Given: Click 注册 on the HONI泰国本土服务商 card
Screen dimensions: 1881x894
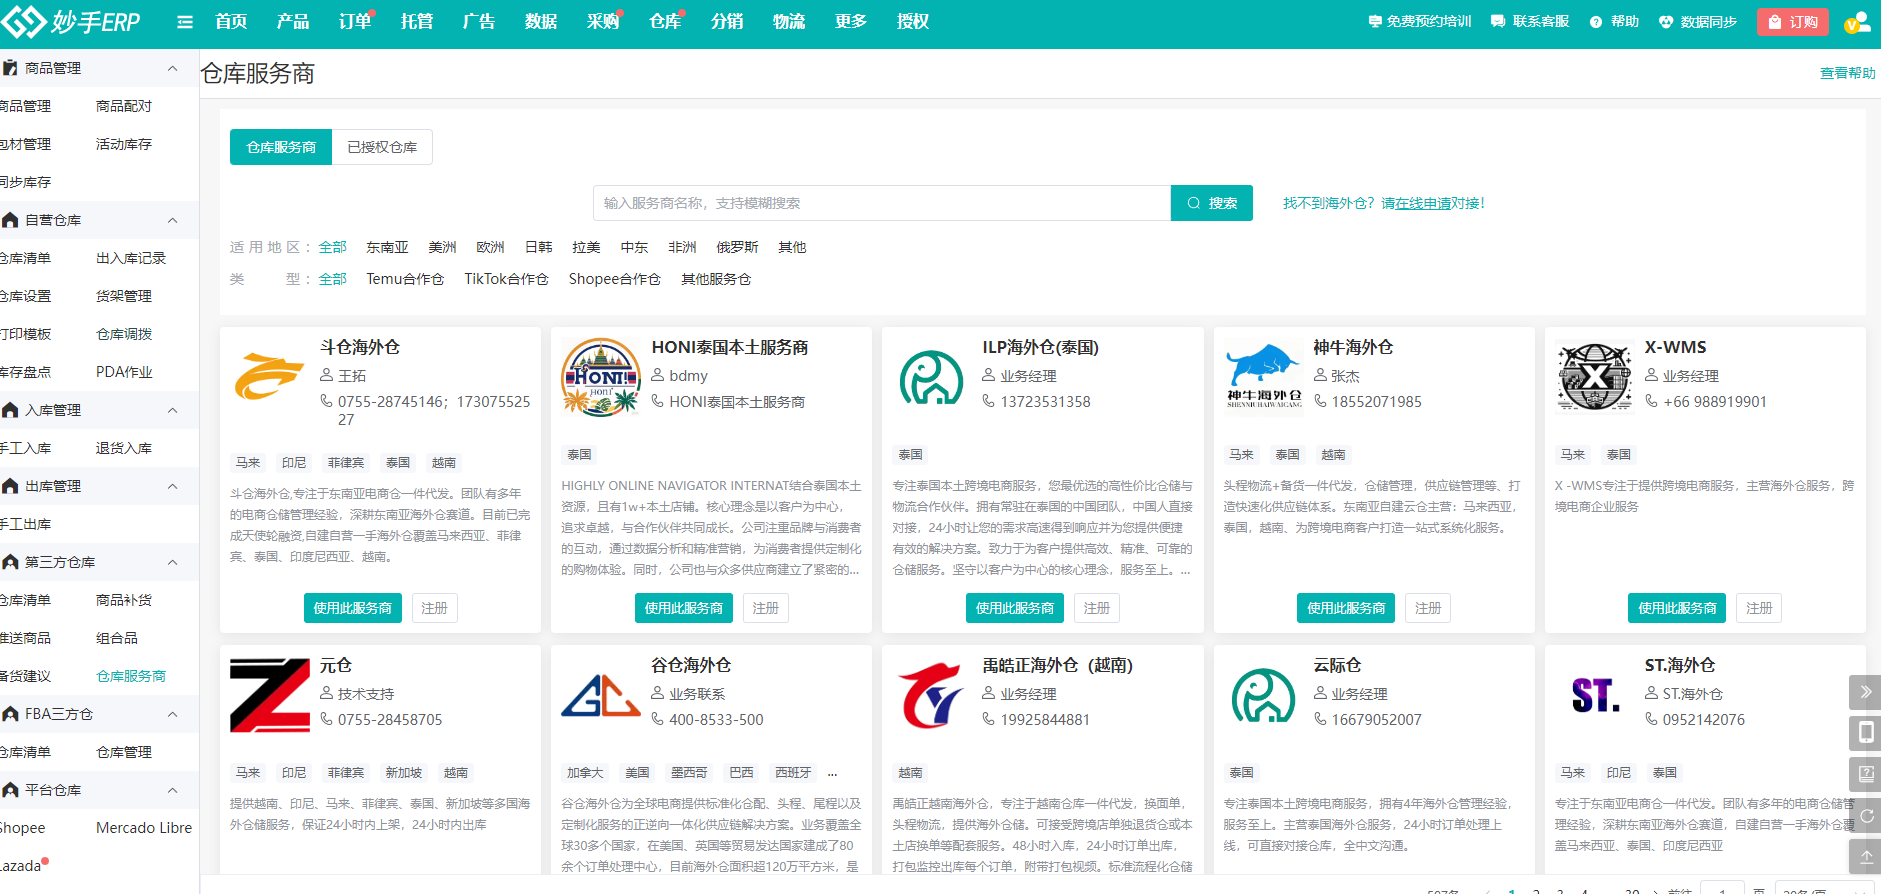Looking at the screenshot, I should tap(765, 608).
